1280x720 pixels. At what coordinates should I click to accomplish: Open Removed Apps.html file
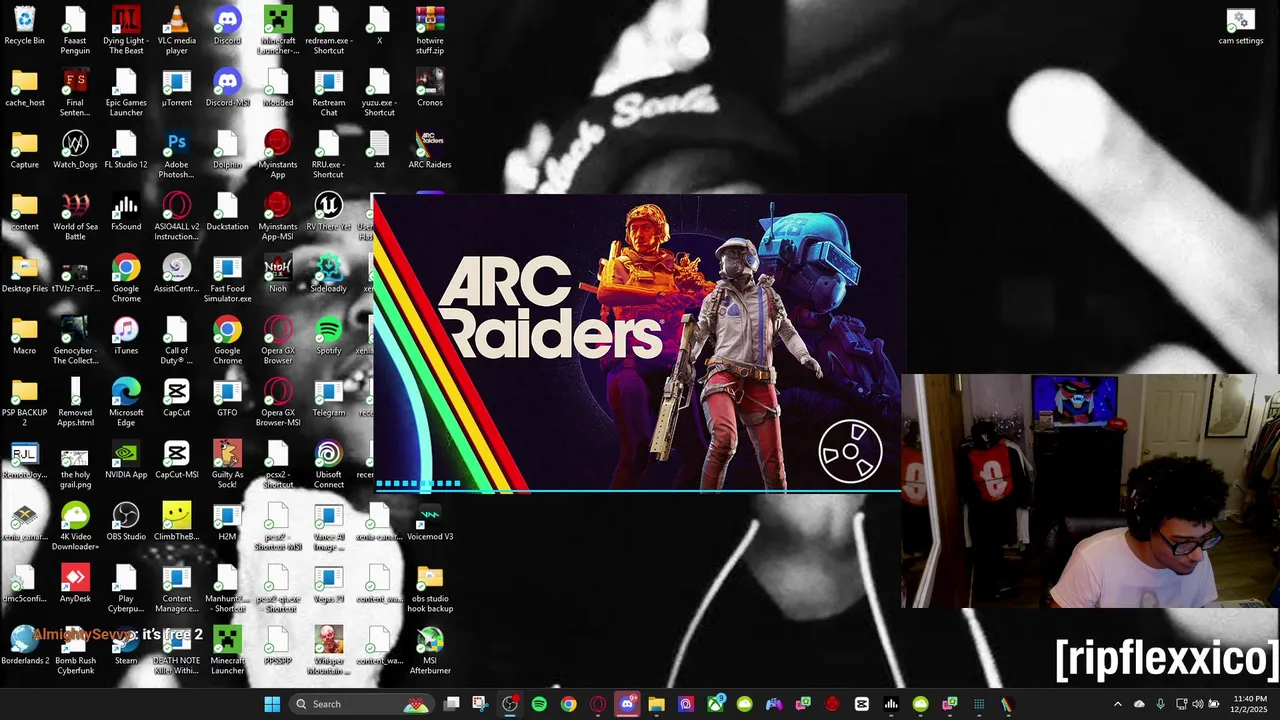pyautogui.click(x=75, y=402)
